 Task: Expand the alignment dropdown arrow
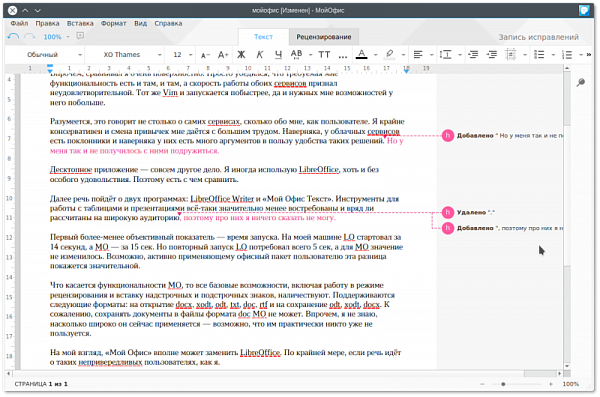431,55
